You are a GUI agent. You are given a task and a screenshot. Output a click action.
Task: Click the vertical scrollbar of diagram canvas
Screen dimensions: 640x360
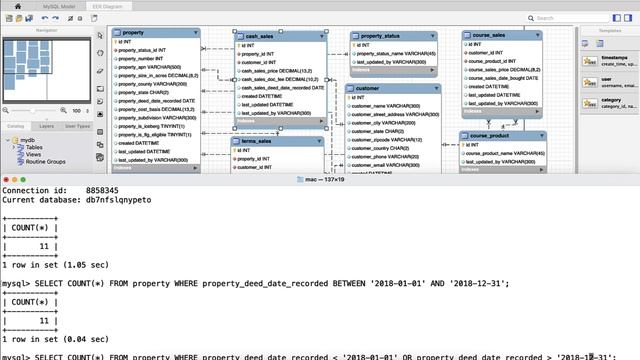point(576,100)
